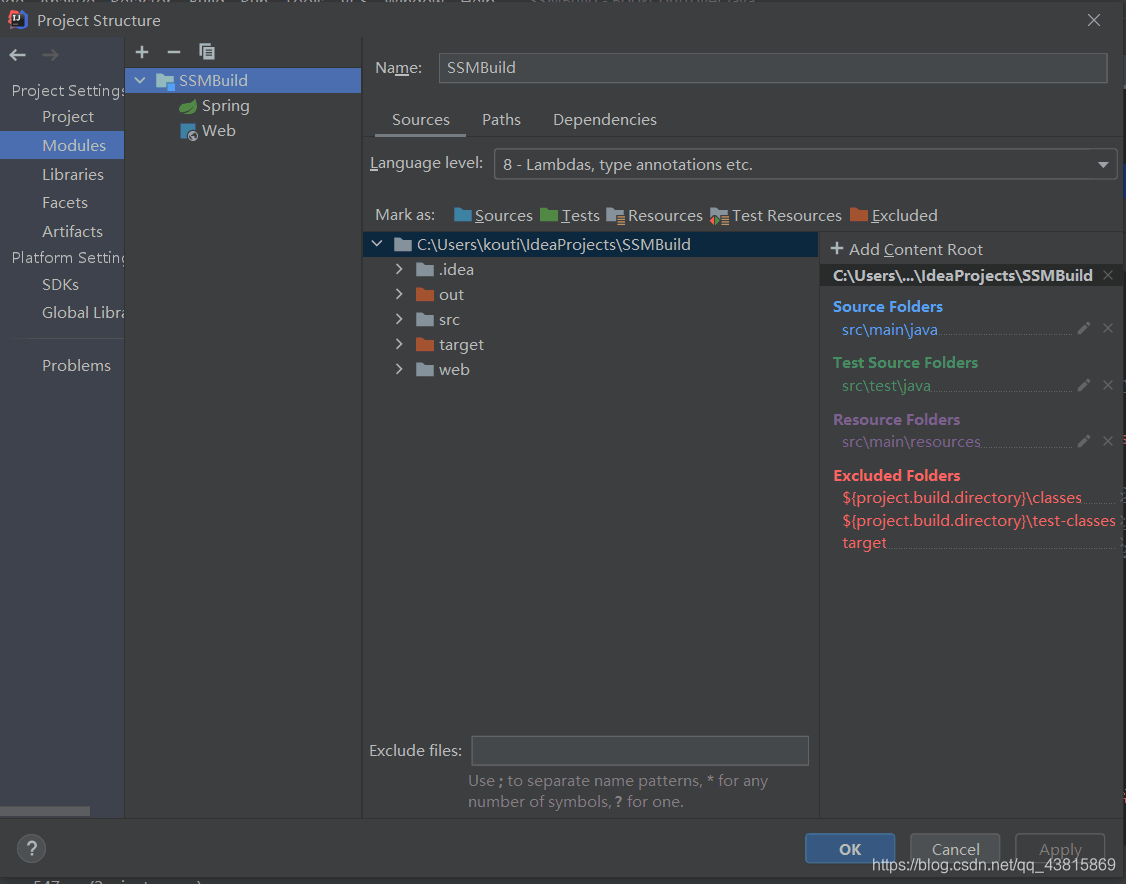Collapse the SSMBuild content root tree
Image resolution: width=1126 pixels, height=884 pixels.
[377, 244]
